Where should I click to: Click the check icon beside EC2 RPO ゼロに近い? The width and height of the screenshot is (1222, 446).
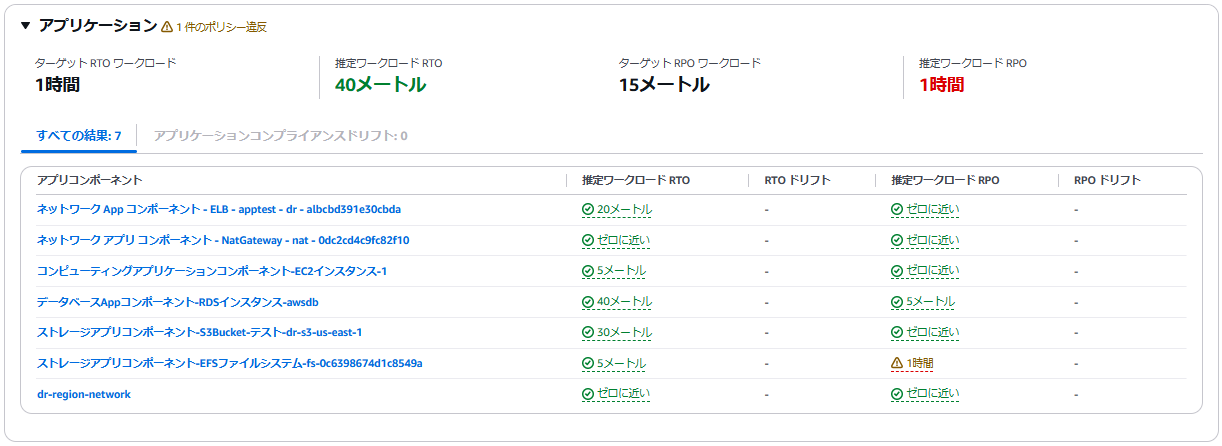(897, 271)
